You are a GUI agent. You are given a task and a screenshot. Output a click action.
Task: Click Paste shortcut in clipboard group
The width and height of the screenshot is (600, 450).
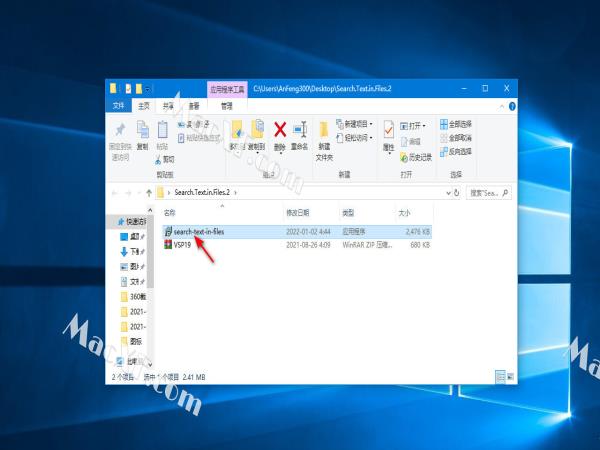click(199, 138)
